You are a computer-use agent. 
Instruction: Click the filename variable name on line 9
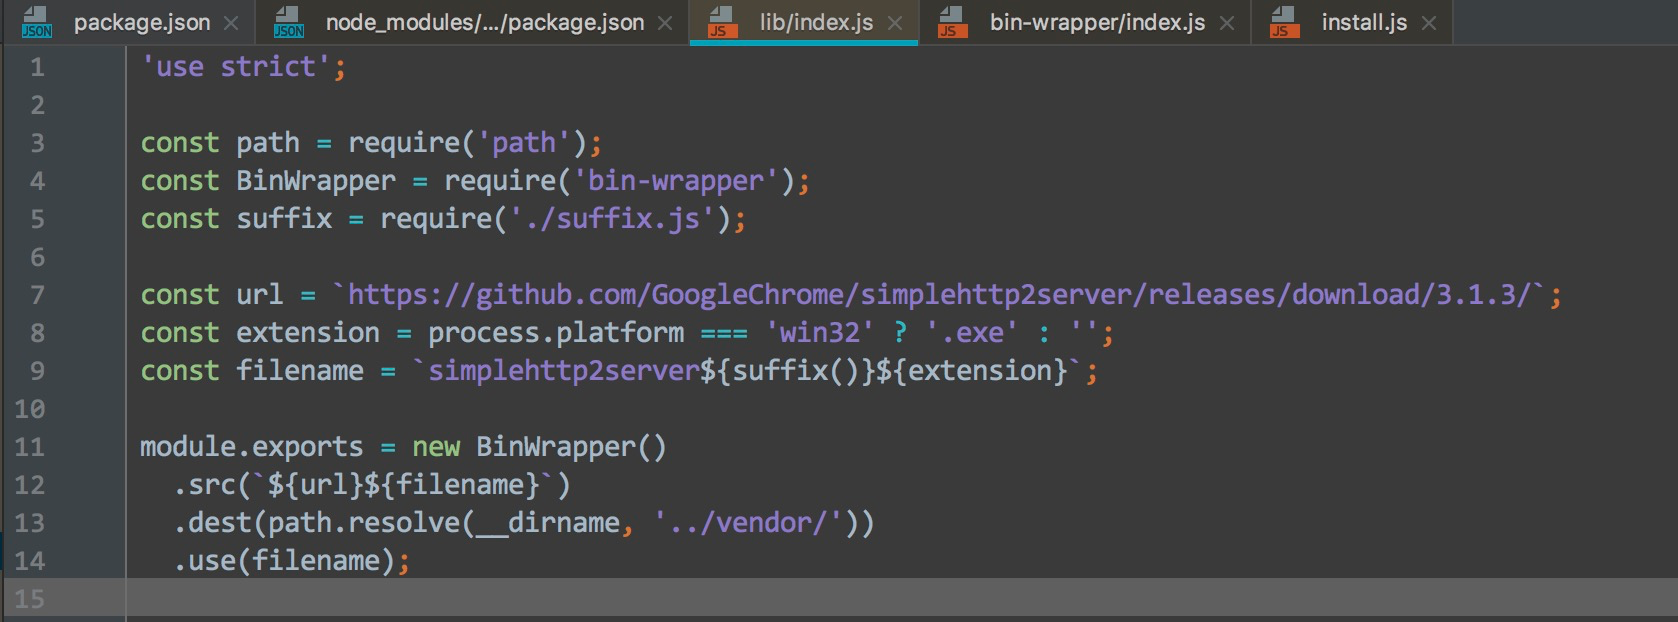[300, 371]
